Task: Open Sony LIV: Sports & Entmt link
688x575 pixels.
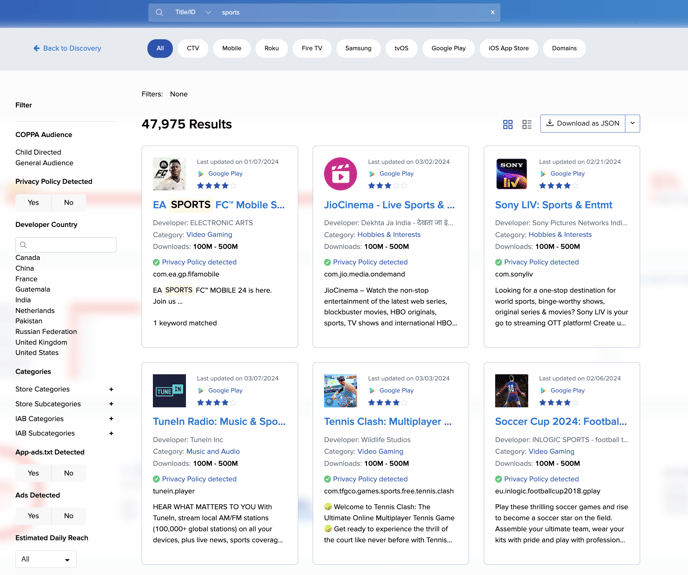Action: point(553,205)
